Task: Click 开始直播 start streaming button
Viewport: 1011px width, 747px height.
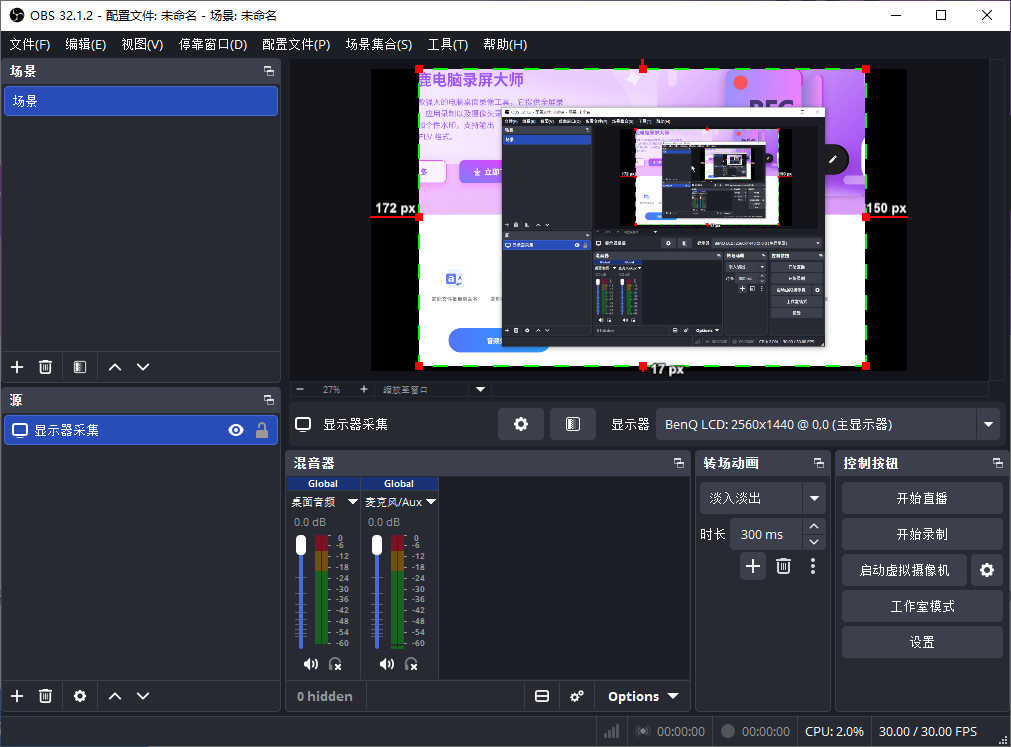Action: tap(922, 498)
